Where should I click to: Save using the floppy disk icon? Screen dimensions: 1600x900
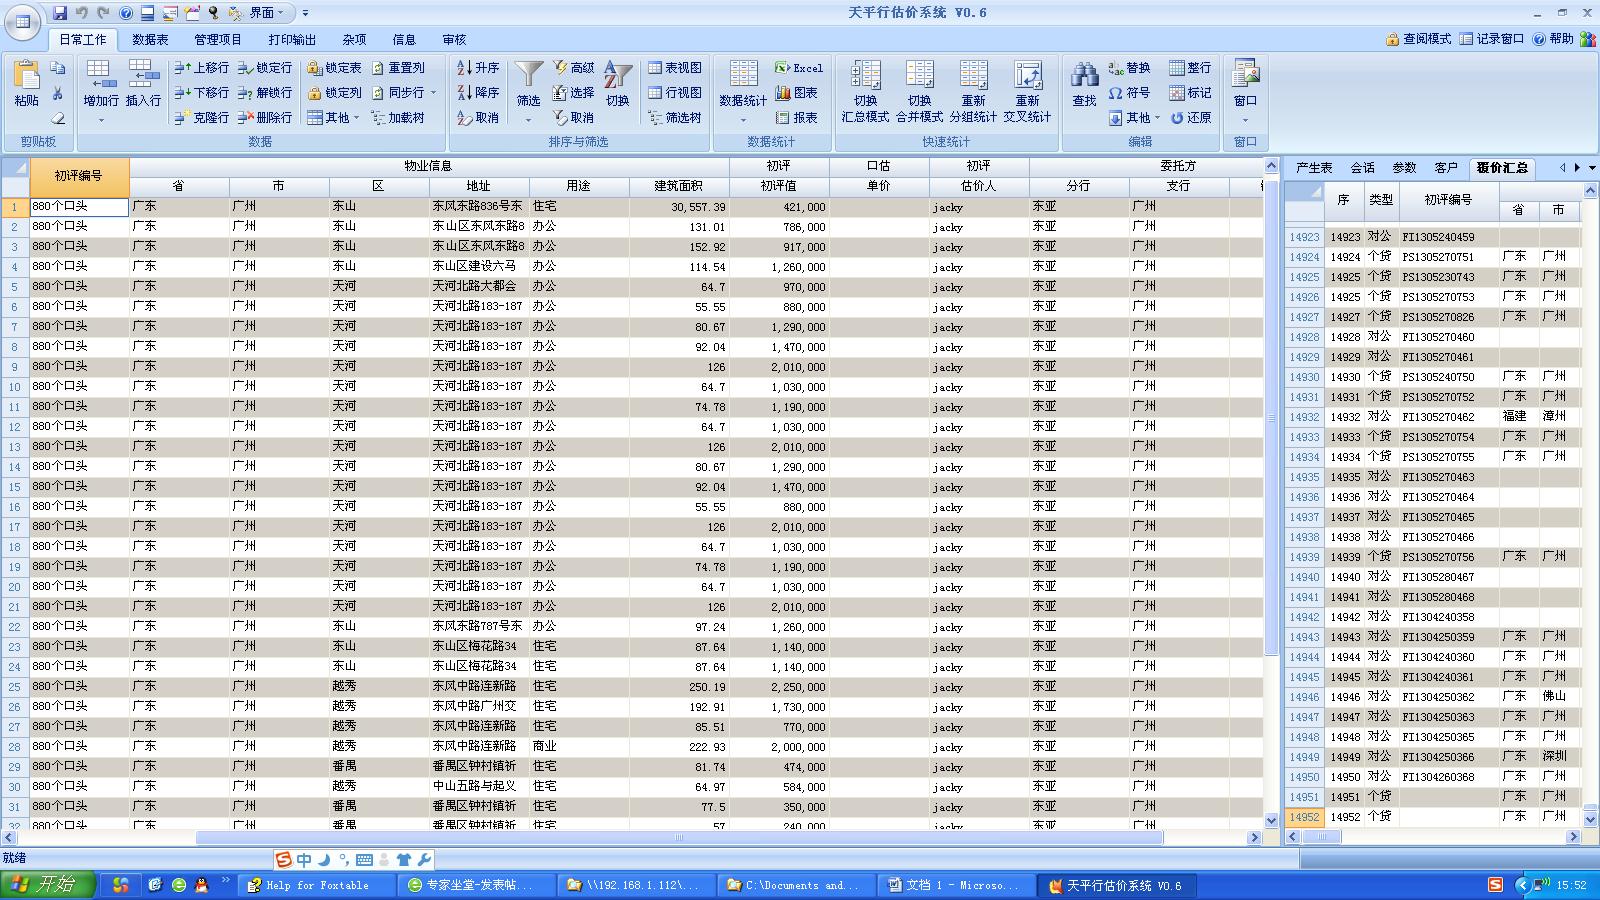click(x=60, y=13)
